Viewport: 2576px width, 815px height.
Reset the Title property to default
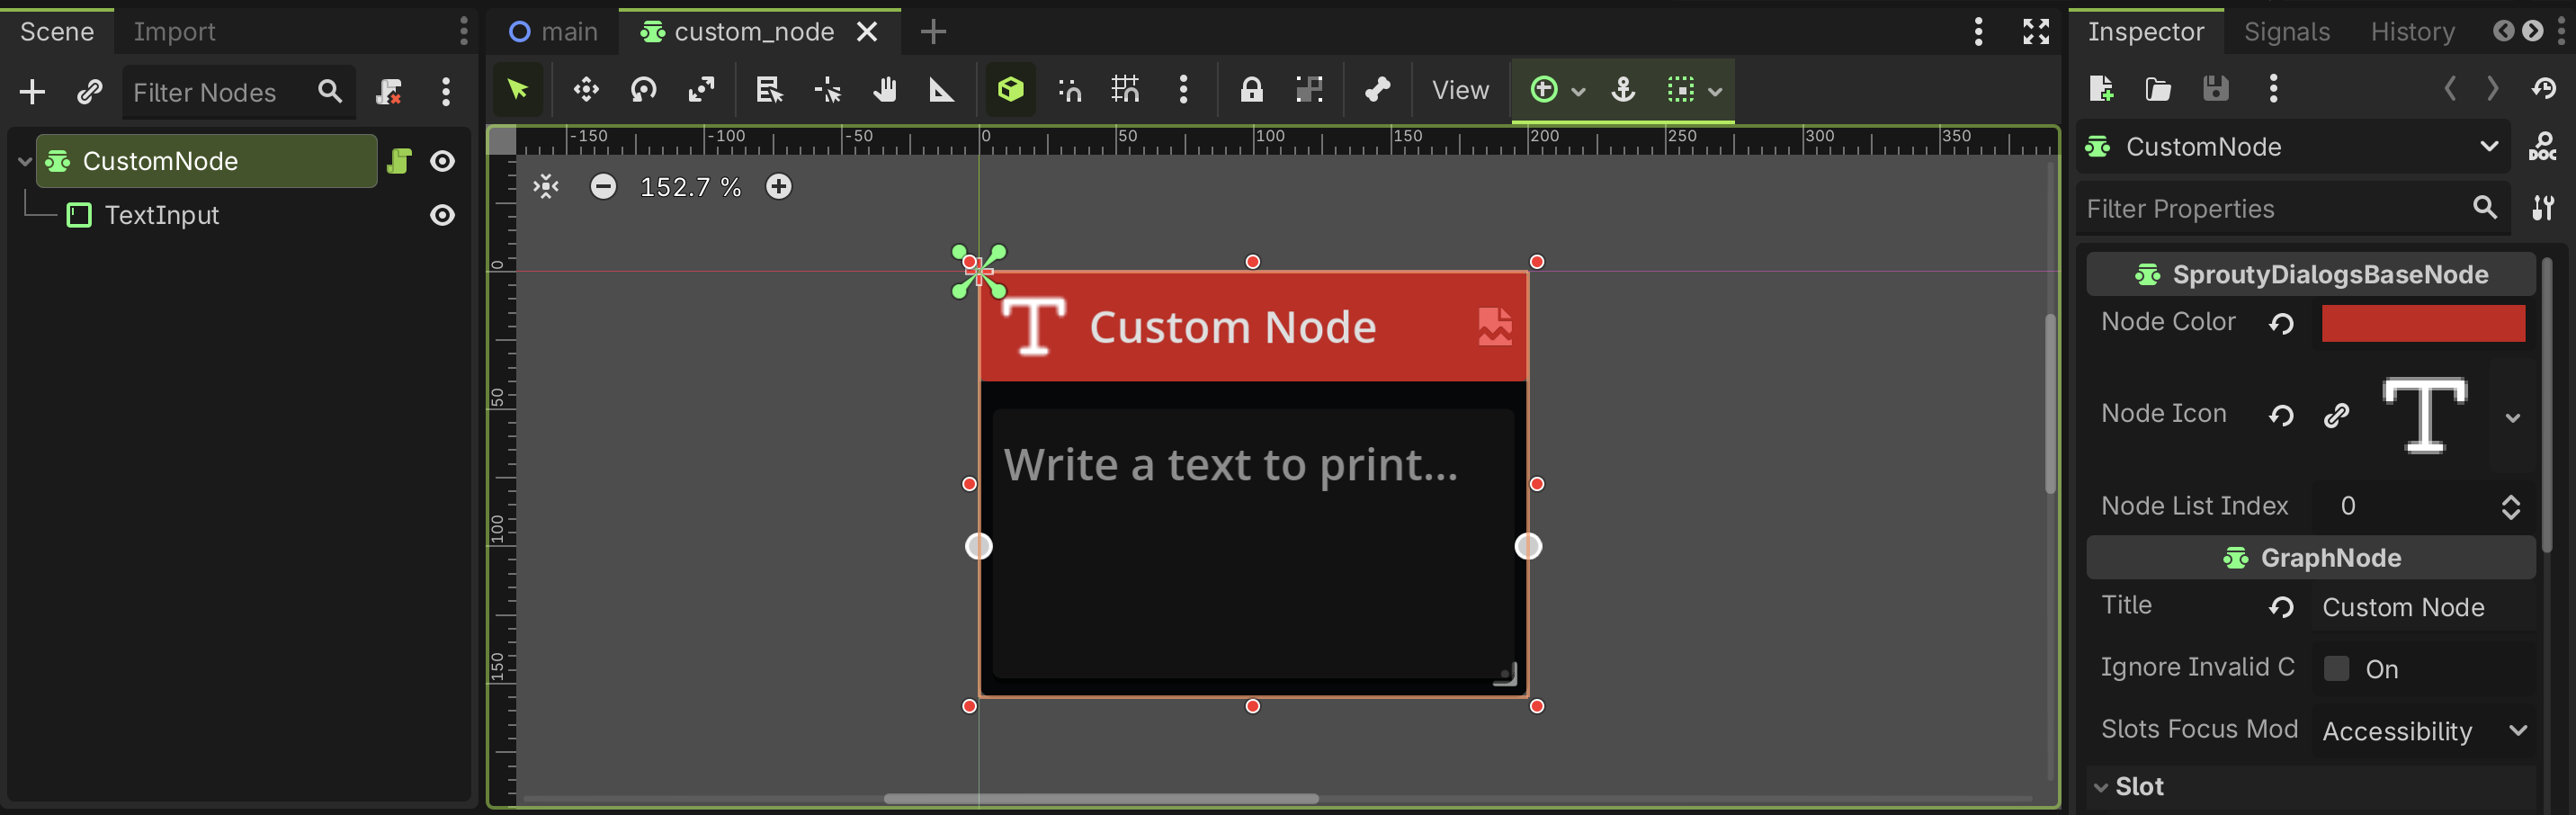[2283, 607]
